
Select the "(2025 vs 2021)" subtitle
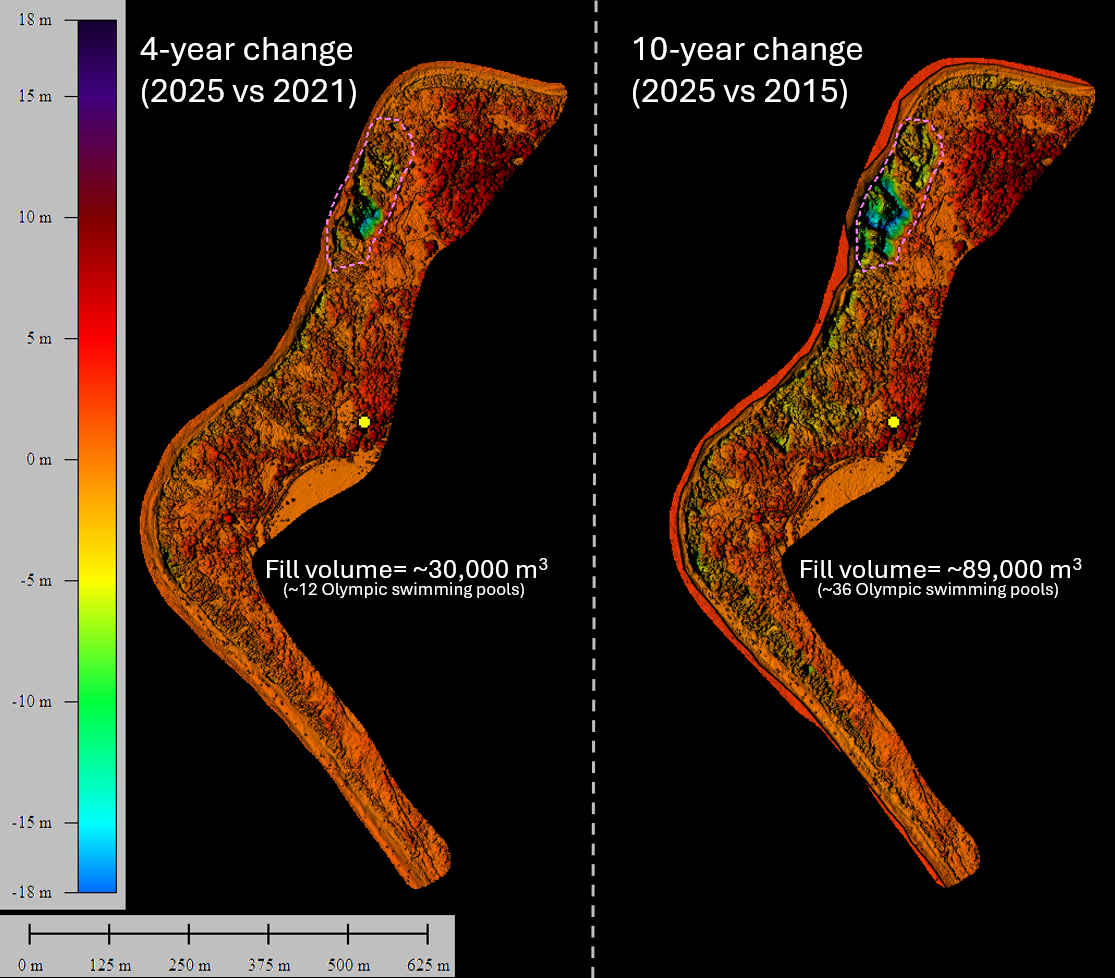[x=247, y=92]
